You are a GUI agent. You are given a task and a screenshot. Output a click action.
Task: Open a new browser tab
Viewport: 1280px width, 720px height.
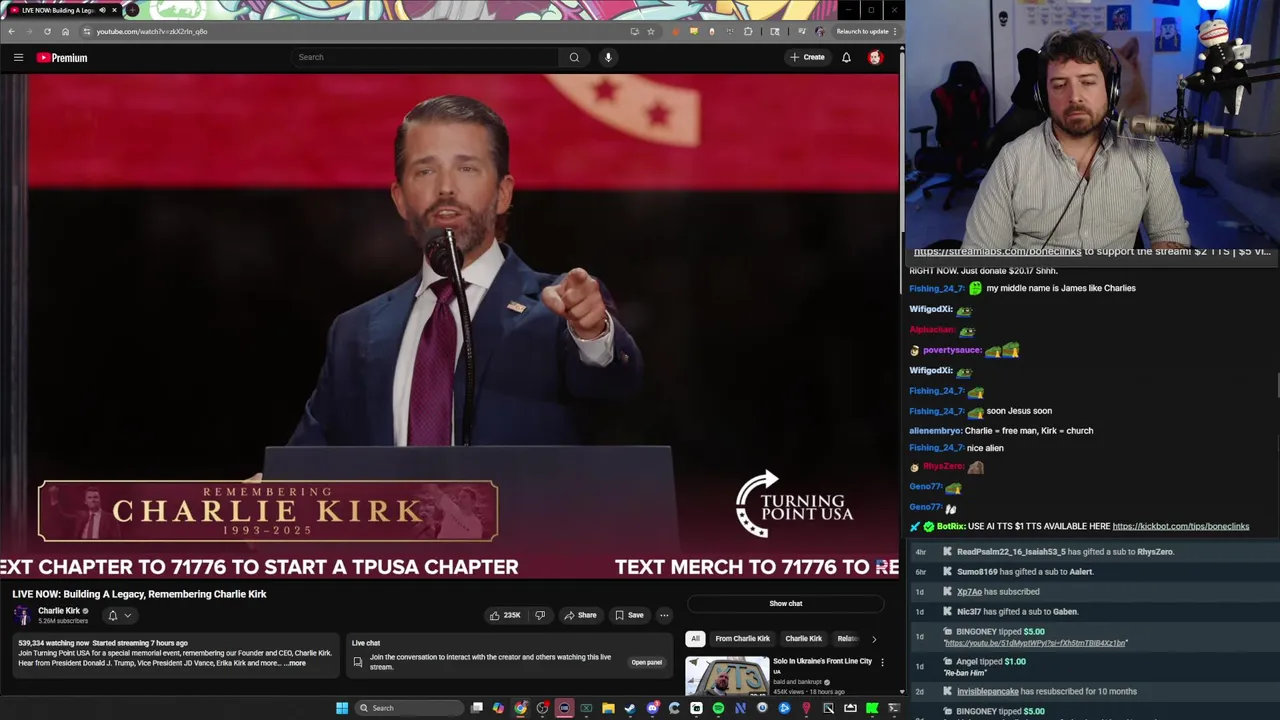(132, 10)
